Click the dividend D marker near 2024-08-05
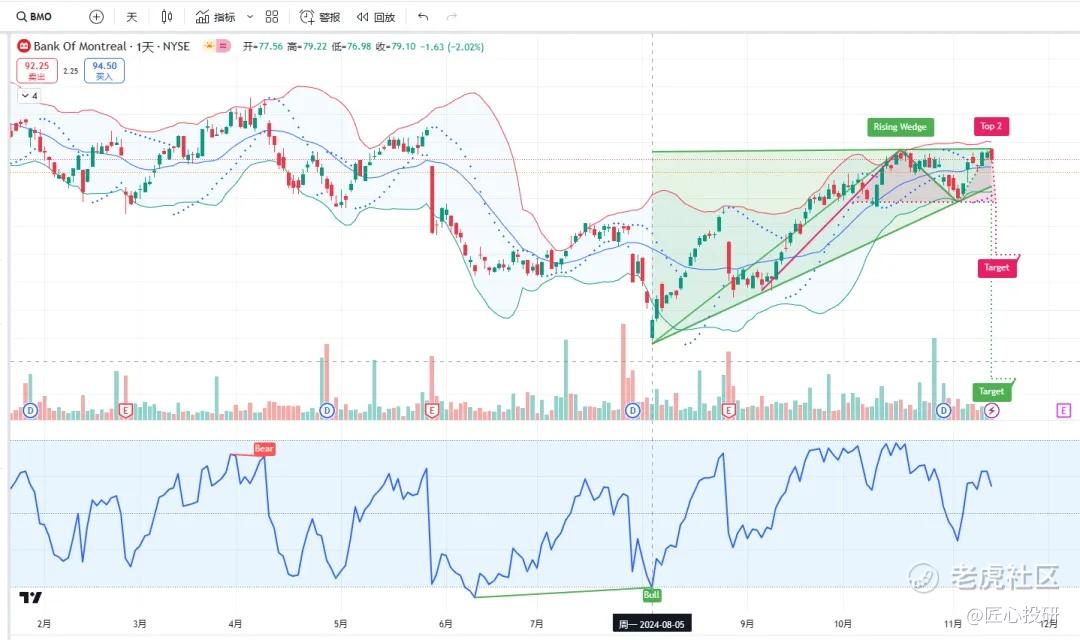This screenshot has height=640, width=1080. tap(632, 411)
